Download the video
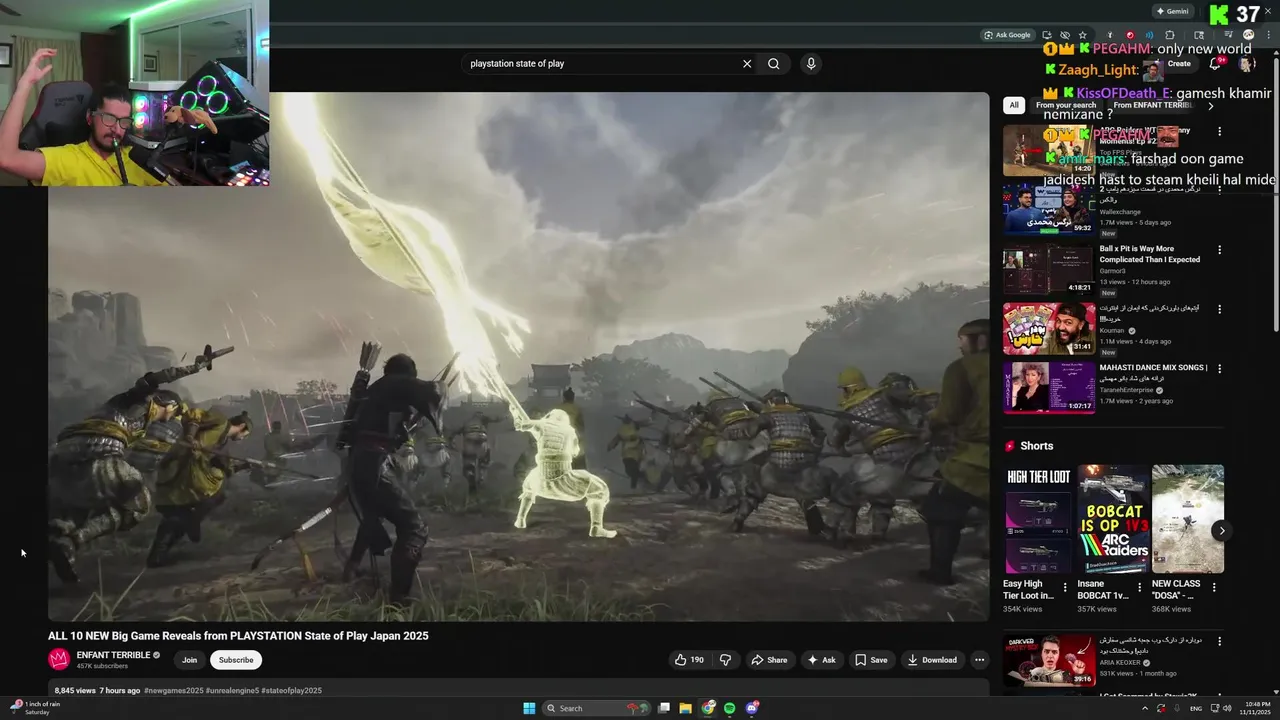The width and height of the screenshot is (1280, 720). (932, 660)
